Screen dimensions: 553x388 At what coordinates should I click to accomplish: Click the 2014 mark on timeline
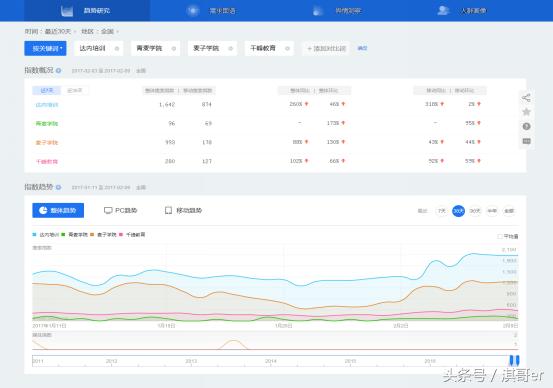point(271,361)
